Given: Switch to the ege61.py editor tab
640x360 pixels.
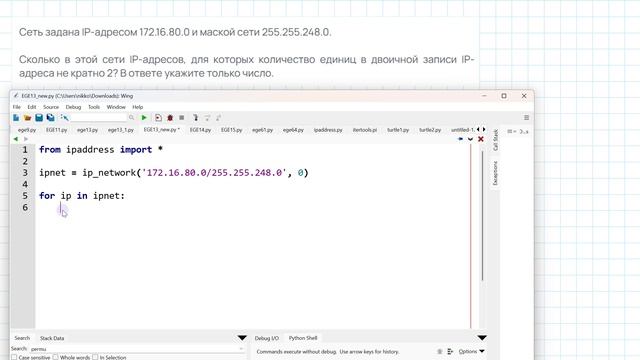Looking at the screenshot, I should 262,130.
